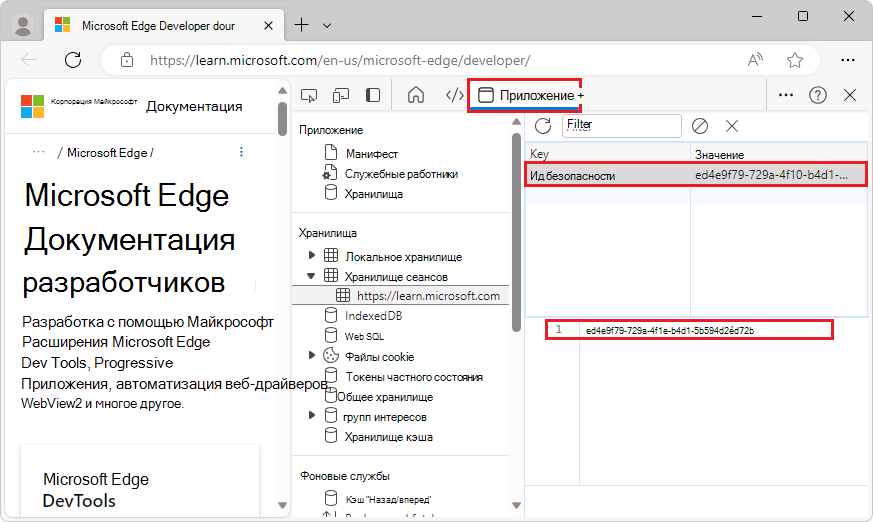Screen dimensions: 873x522
Task: Open a new browser tab
Action: click(x=301, y=25)
